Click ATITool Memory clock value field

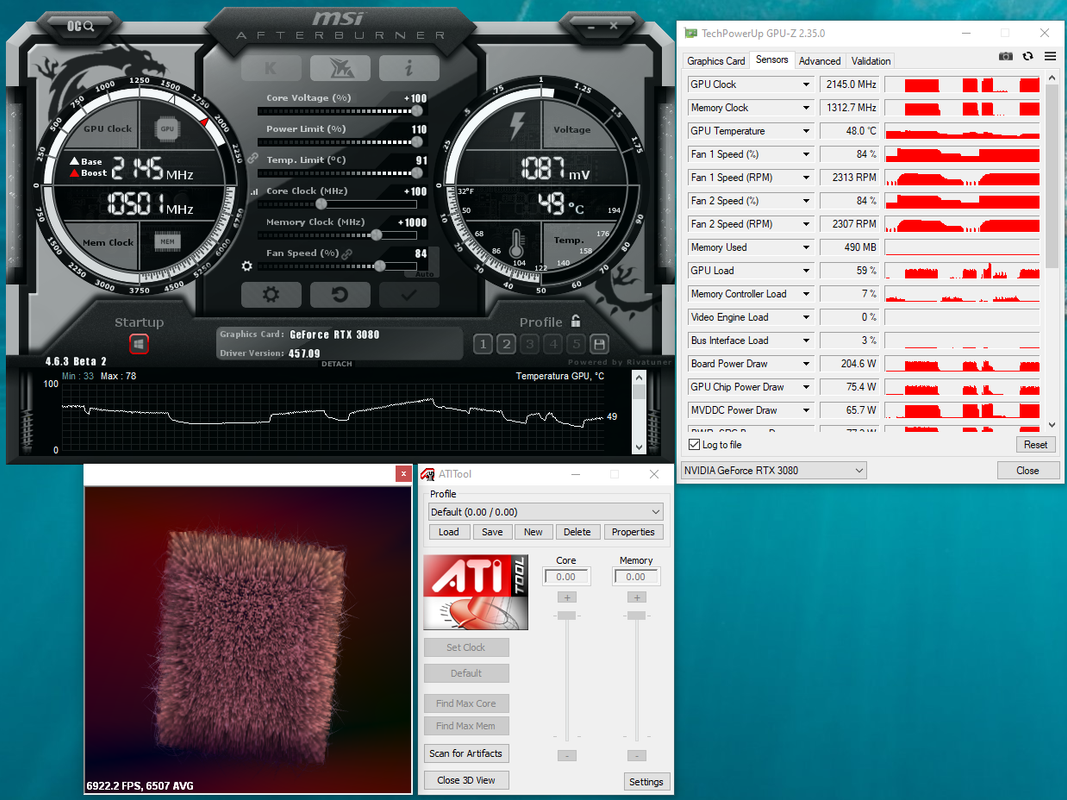(636, 577)
